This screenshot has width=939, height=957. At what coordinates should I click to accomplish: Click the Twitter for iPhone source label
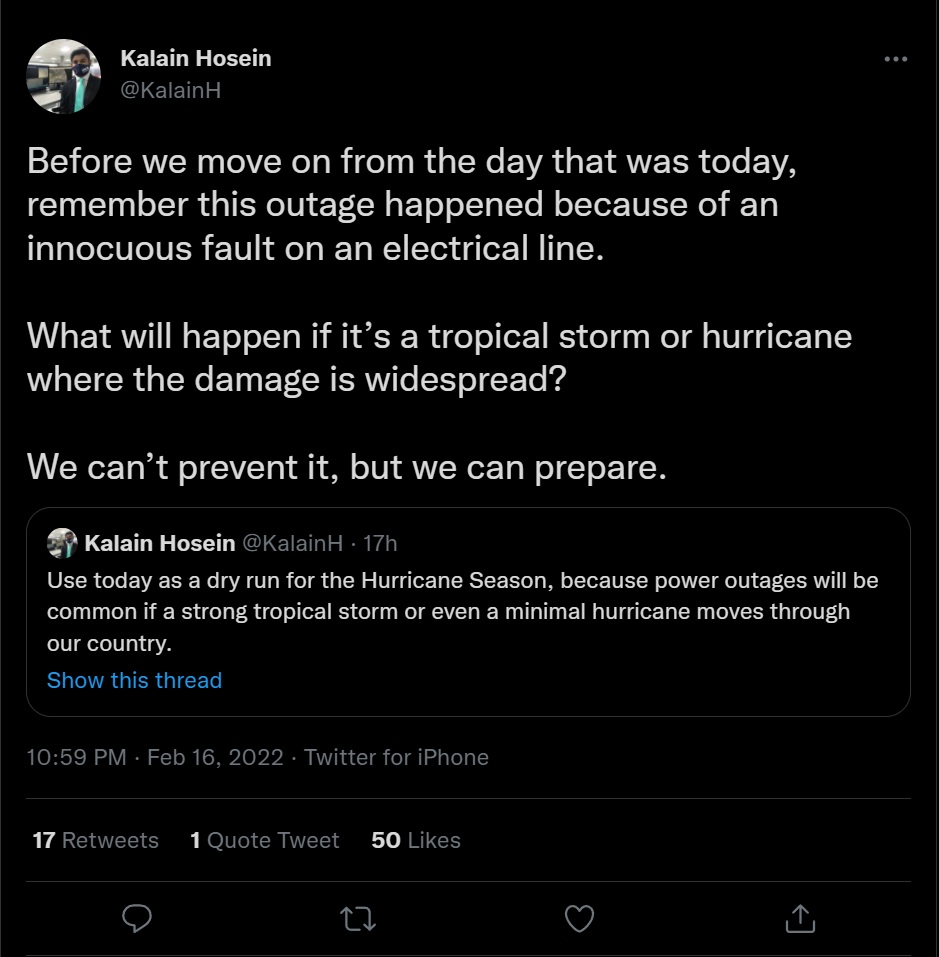coord(397,757)
